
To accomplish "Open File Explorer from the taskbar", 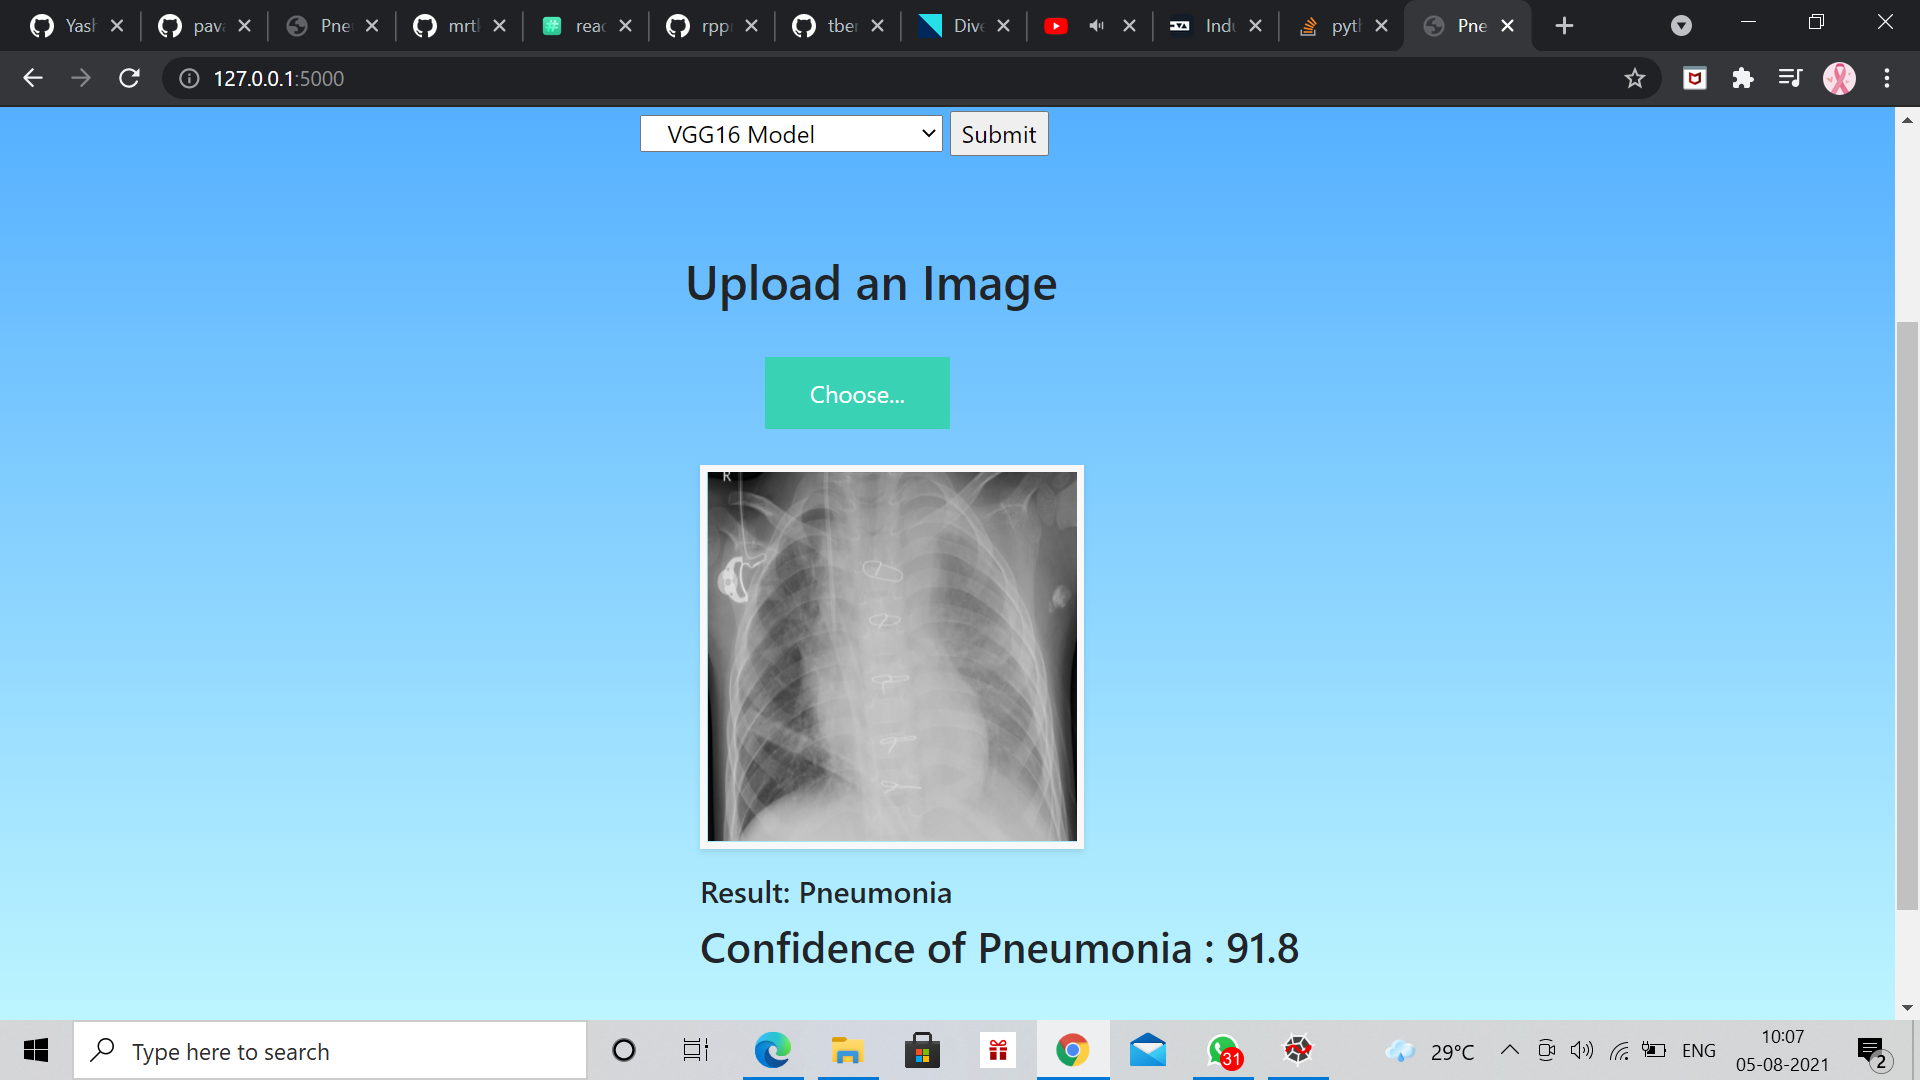I will point(847,1051).
